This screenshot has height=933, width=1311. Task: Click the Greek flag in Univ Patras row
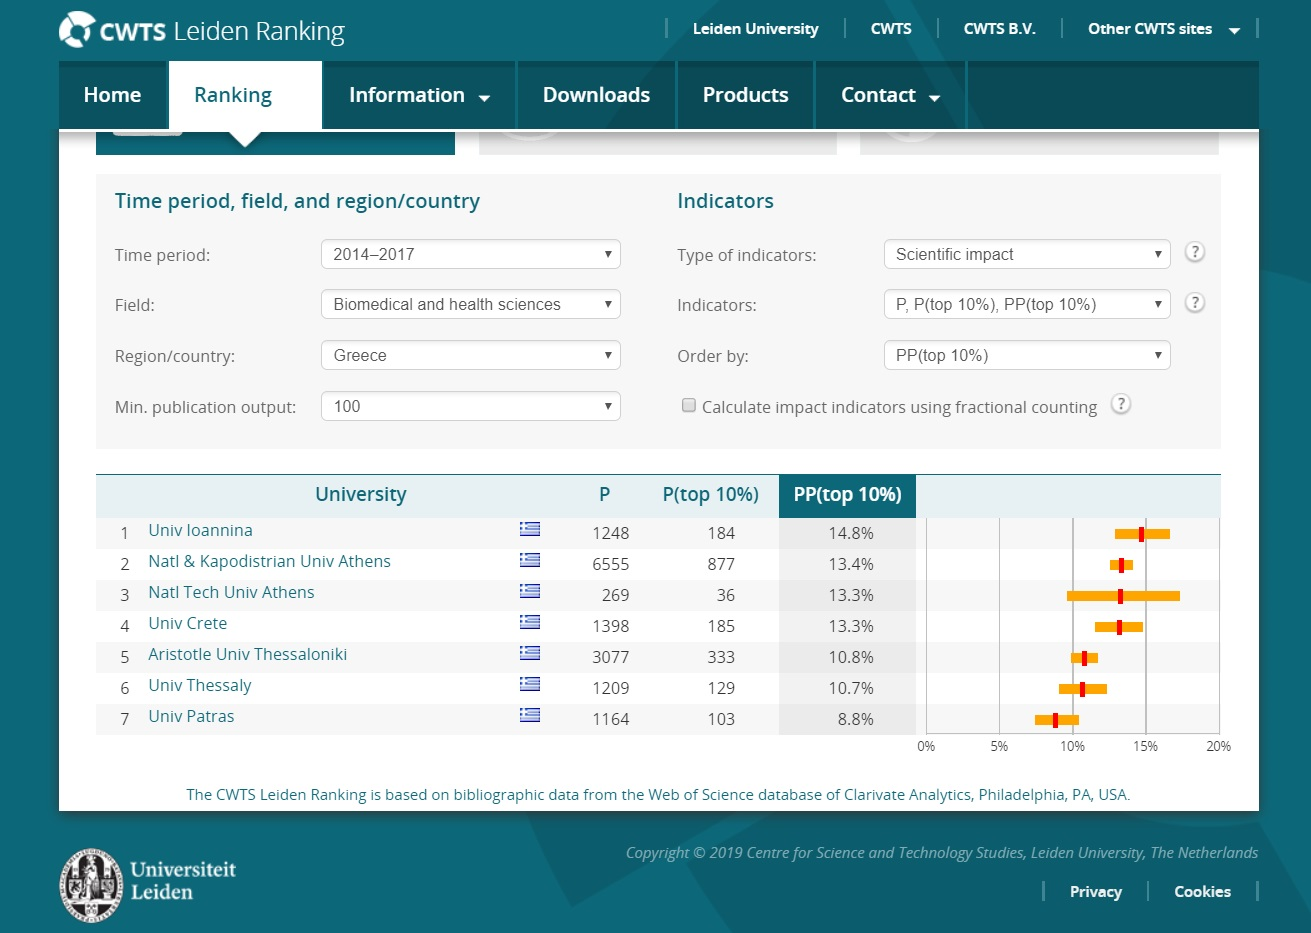point(530,715)
